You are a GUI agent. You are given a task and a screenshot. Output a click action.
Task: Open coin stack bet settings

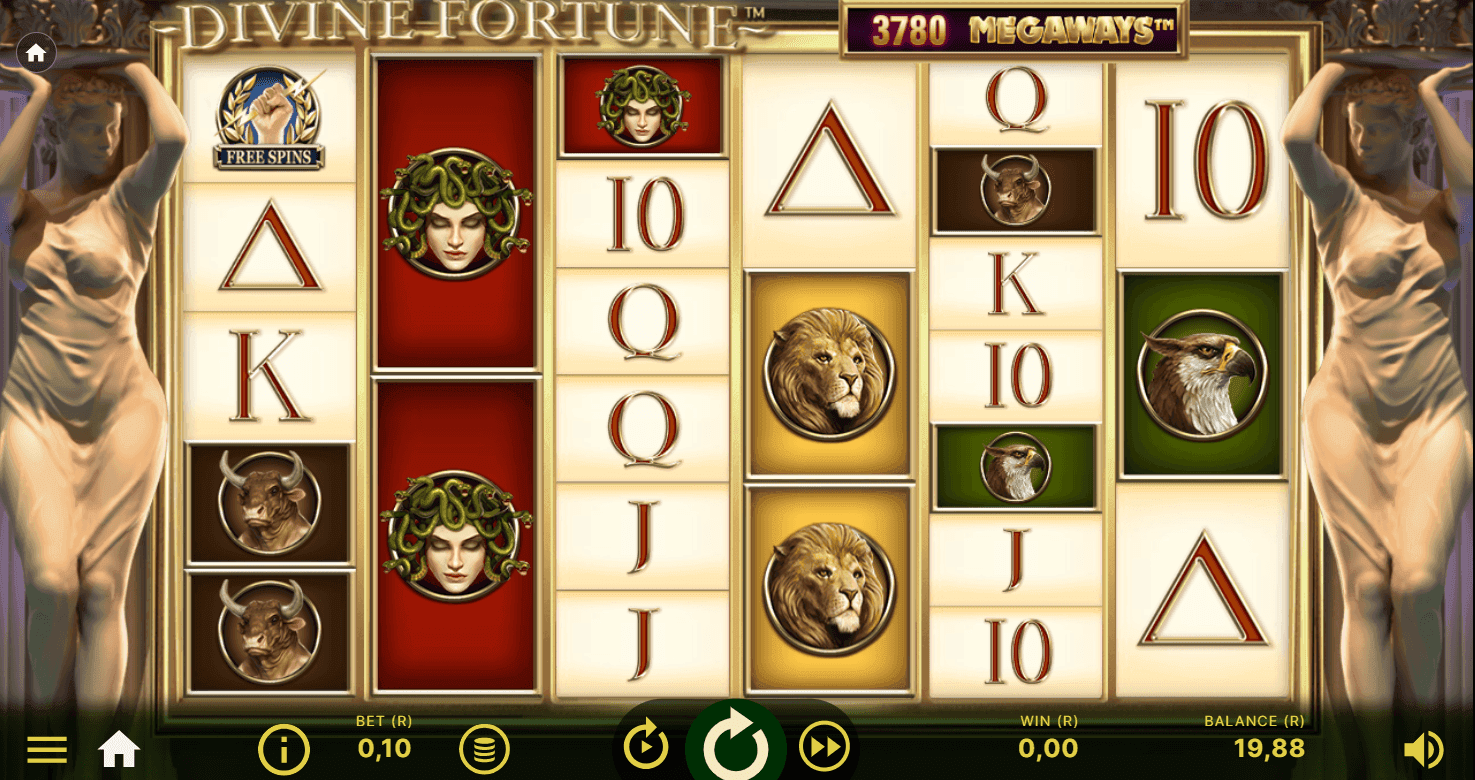[484, 748]
